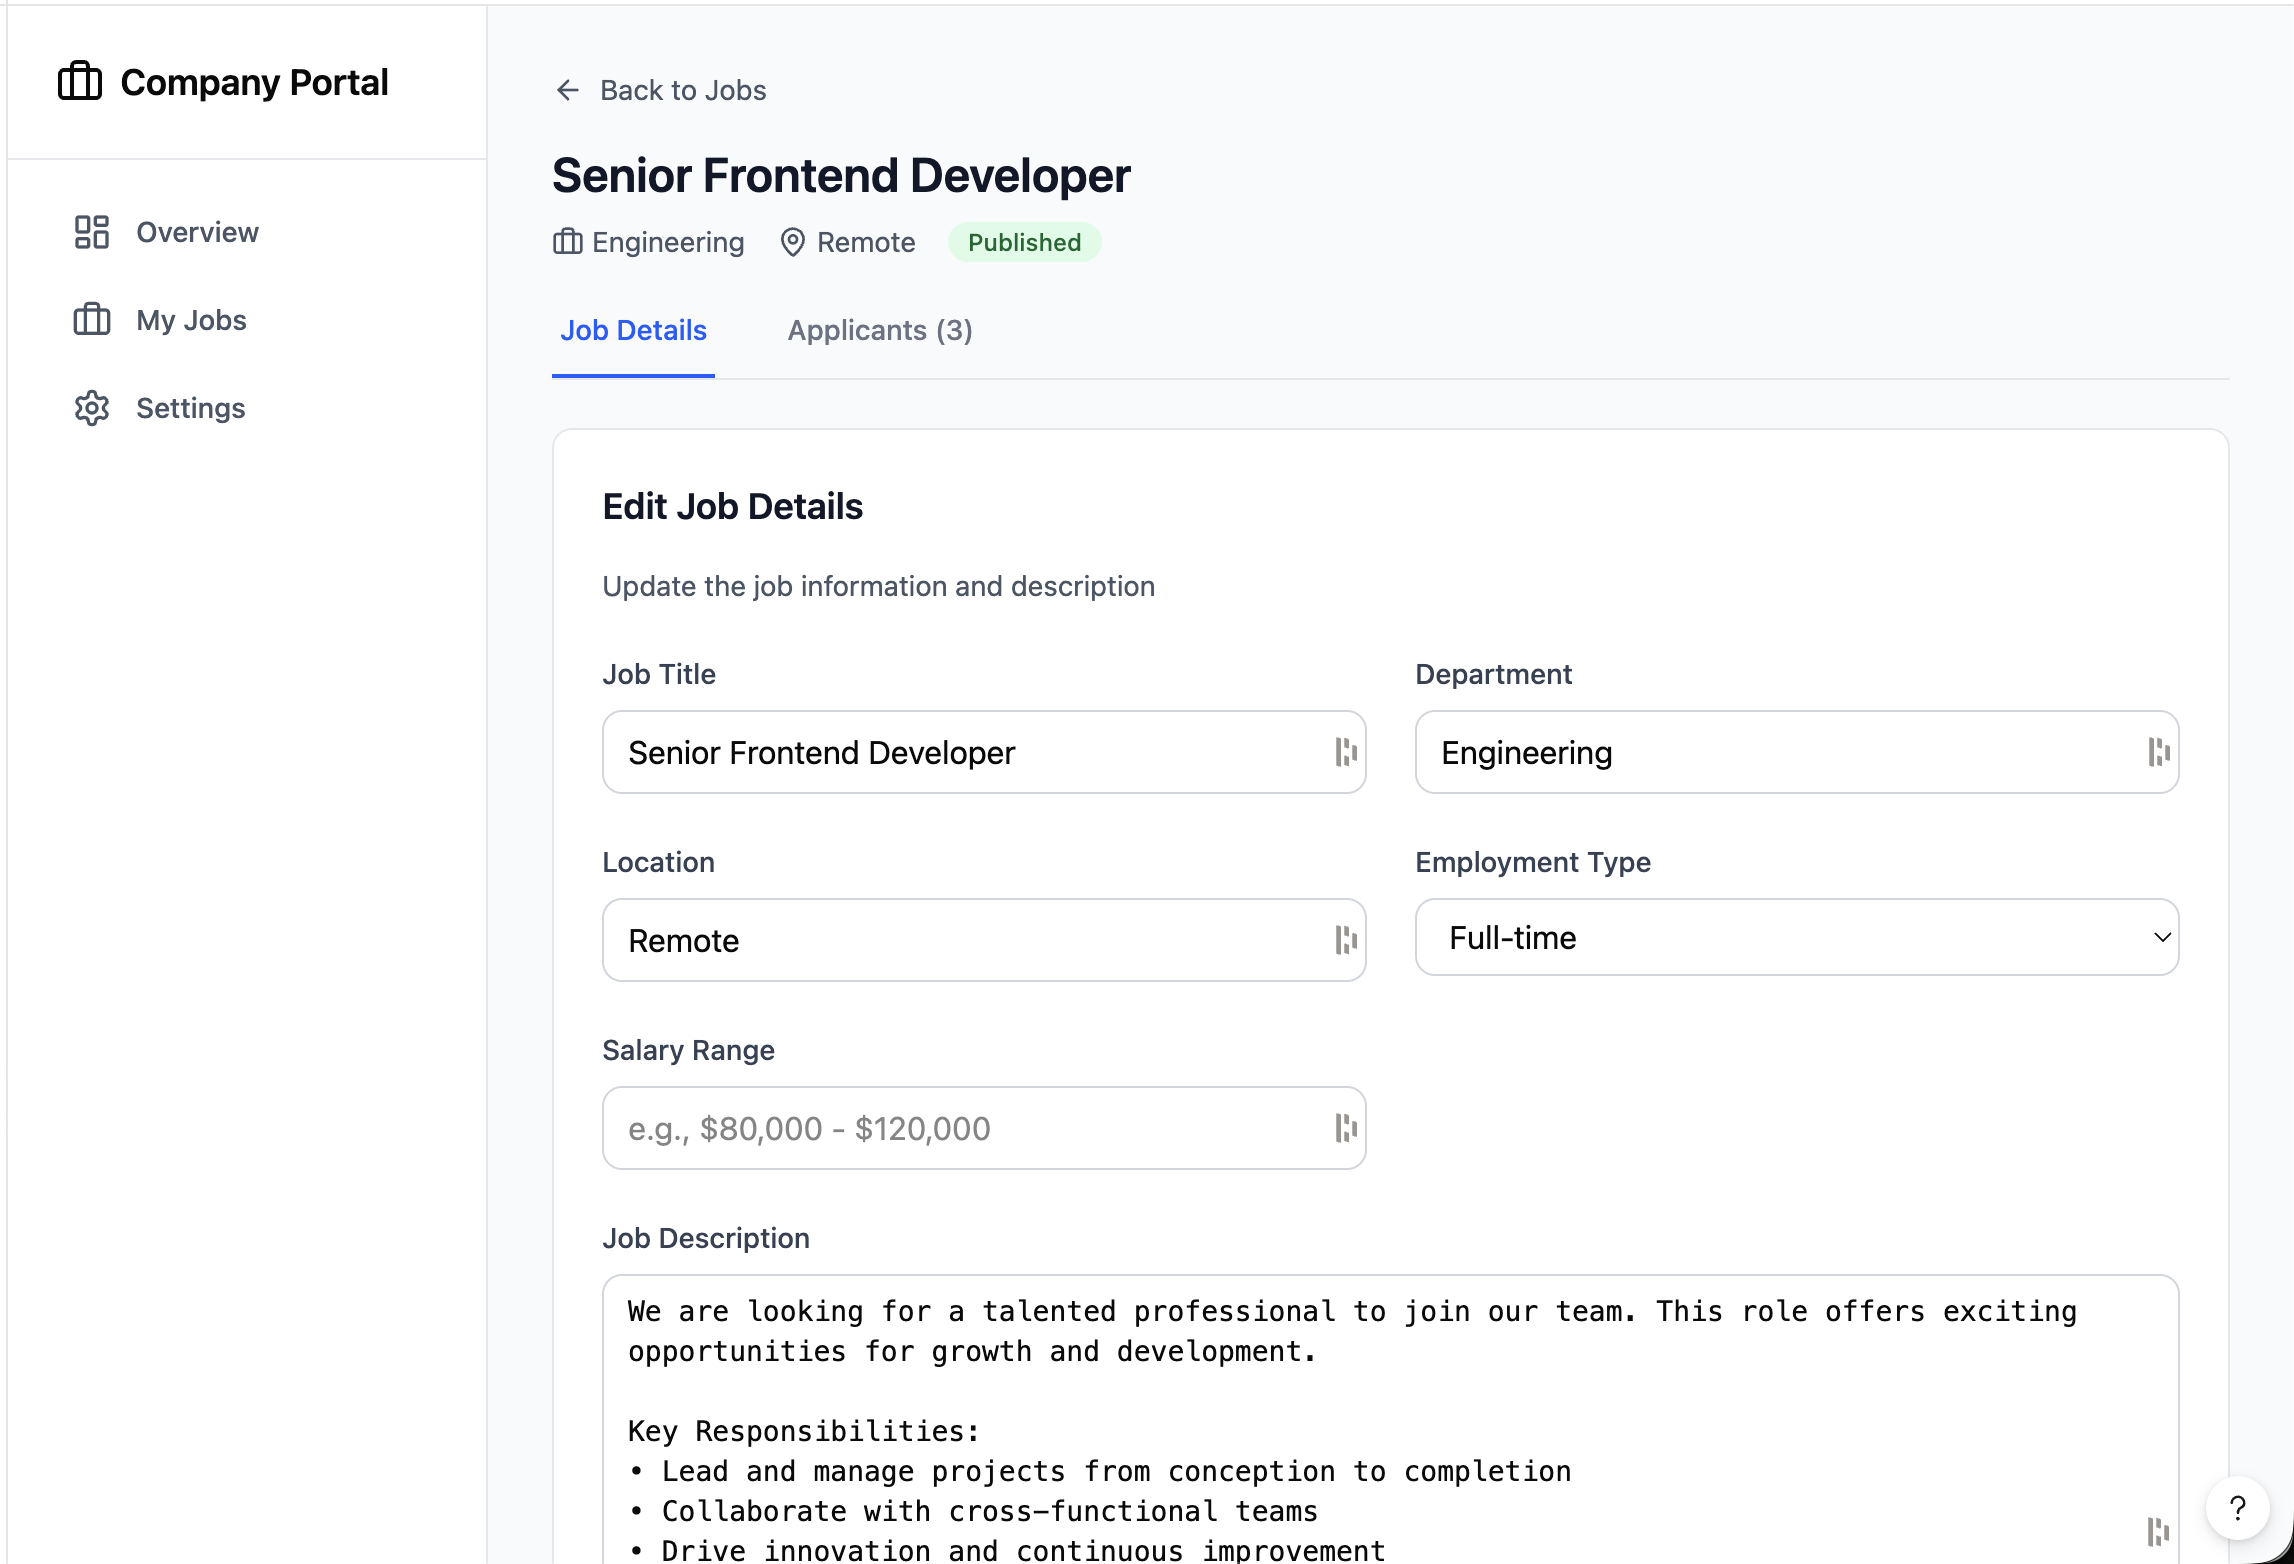Screen dimensions: 2294x1564
Task: Click the location pin icon next to Remote
Action: pyautogui.click(x=793, y=242)
